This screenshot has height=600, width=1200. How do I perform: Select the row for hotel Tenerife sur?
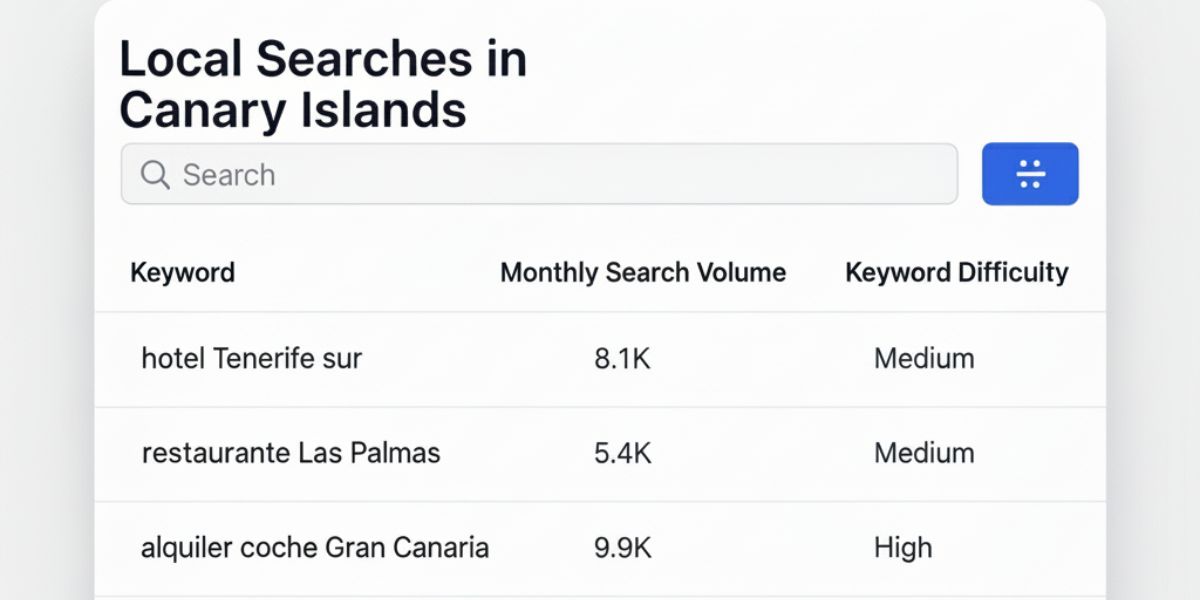[600, 359]
